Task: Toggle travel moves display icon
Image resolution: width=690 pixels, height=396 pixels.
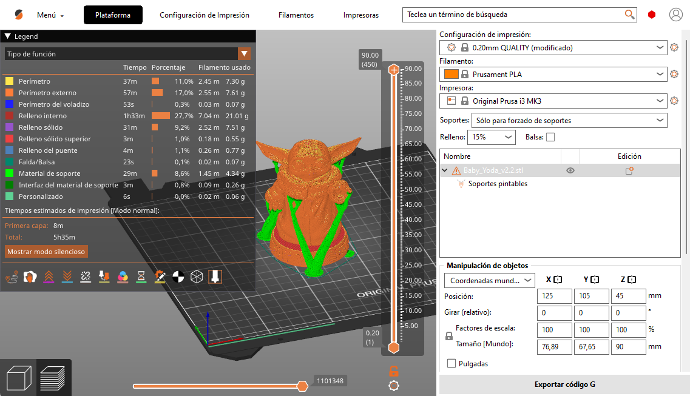Action: (12, 277)
